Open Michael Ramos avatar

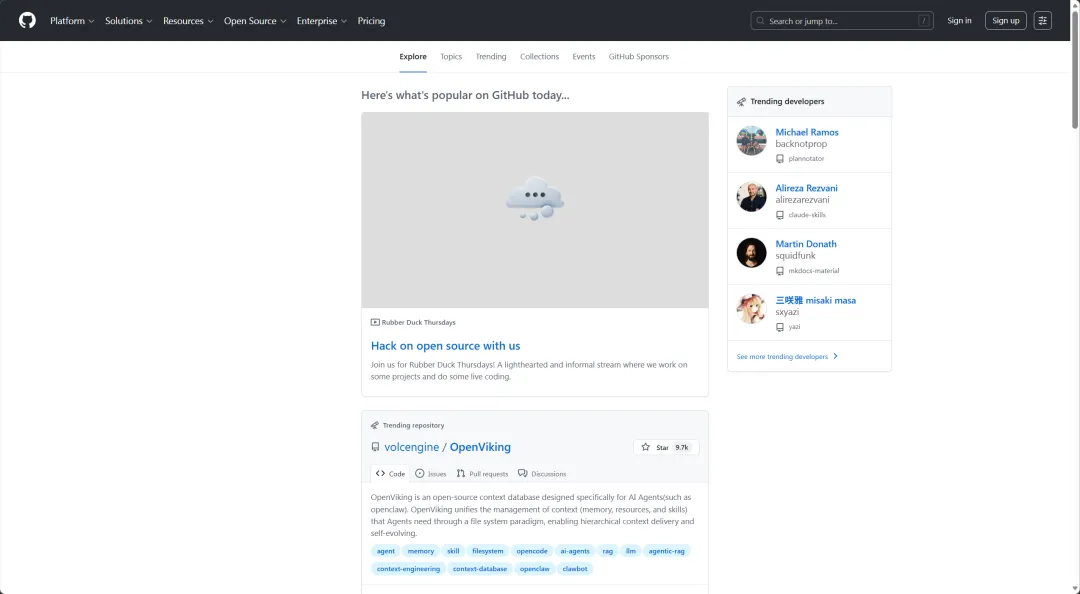[x=751, y=141]
